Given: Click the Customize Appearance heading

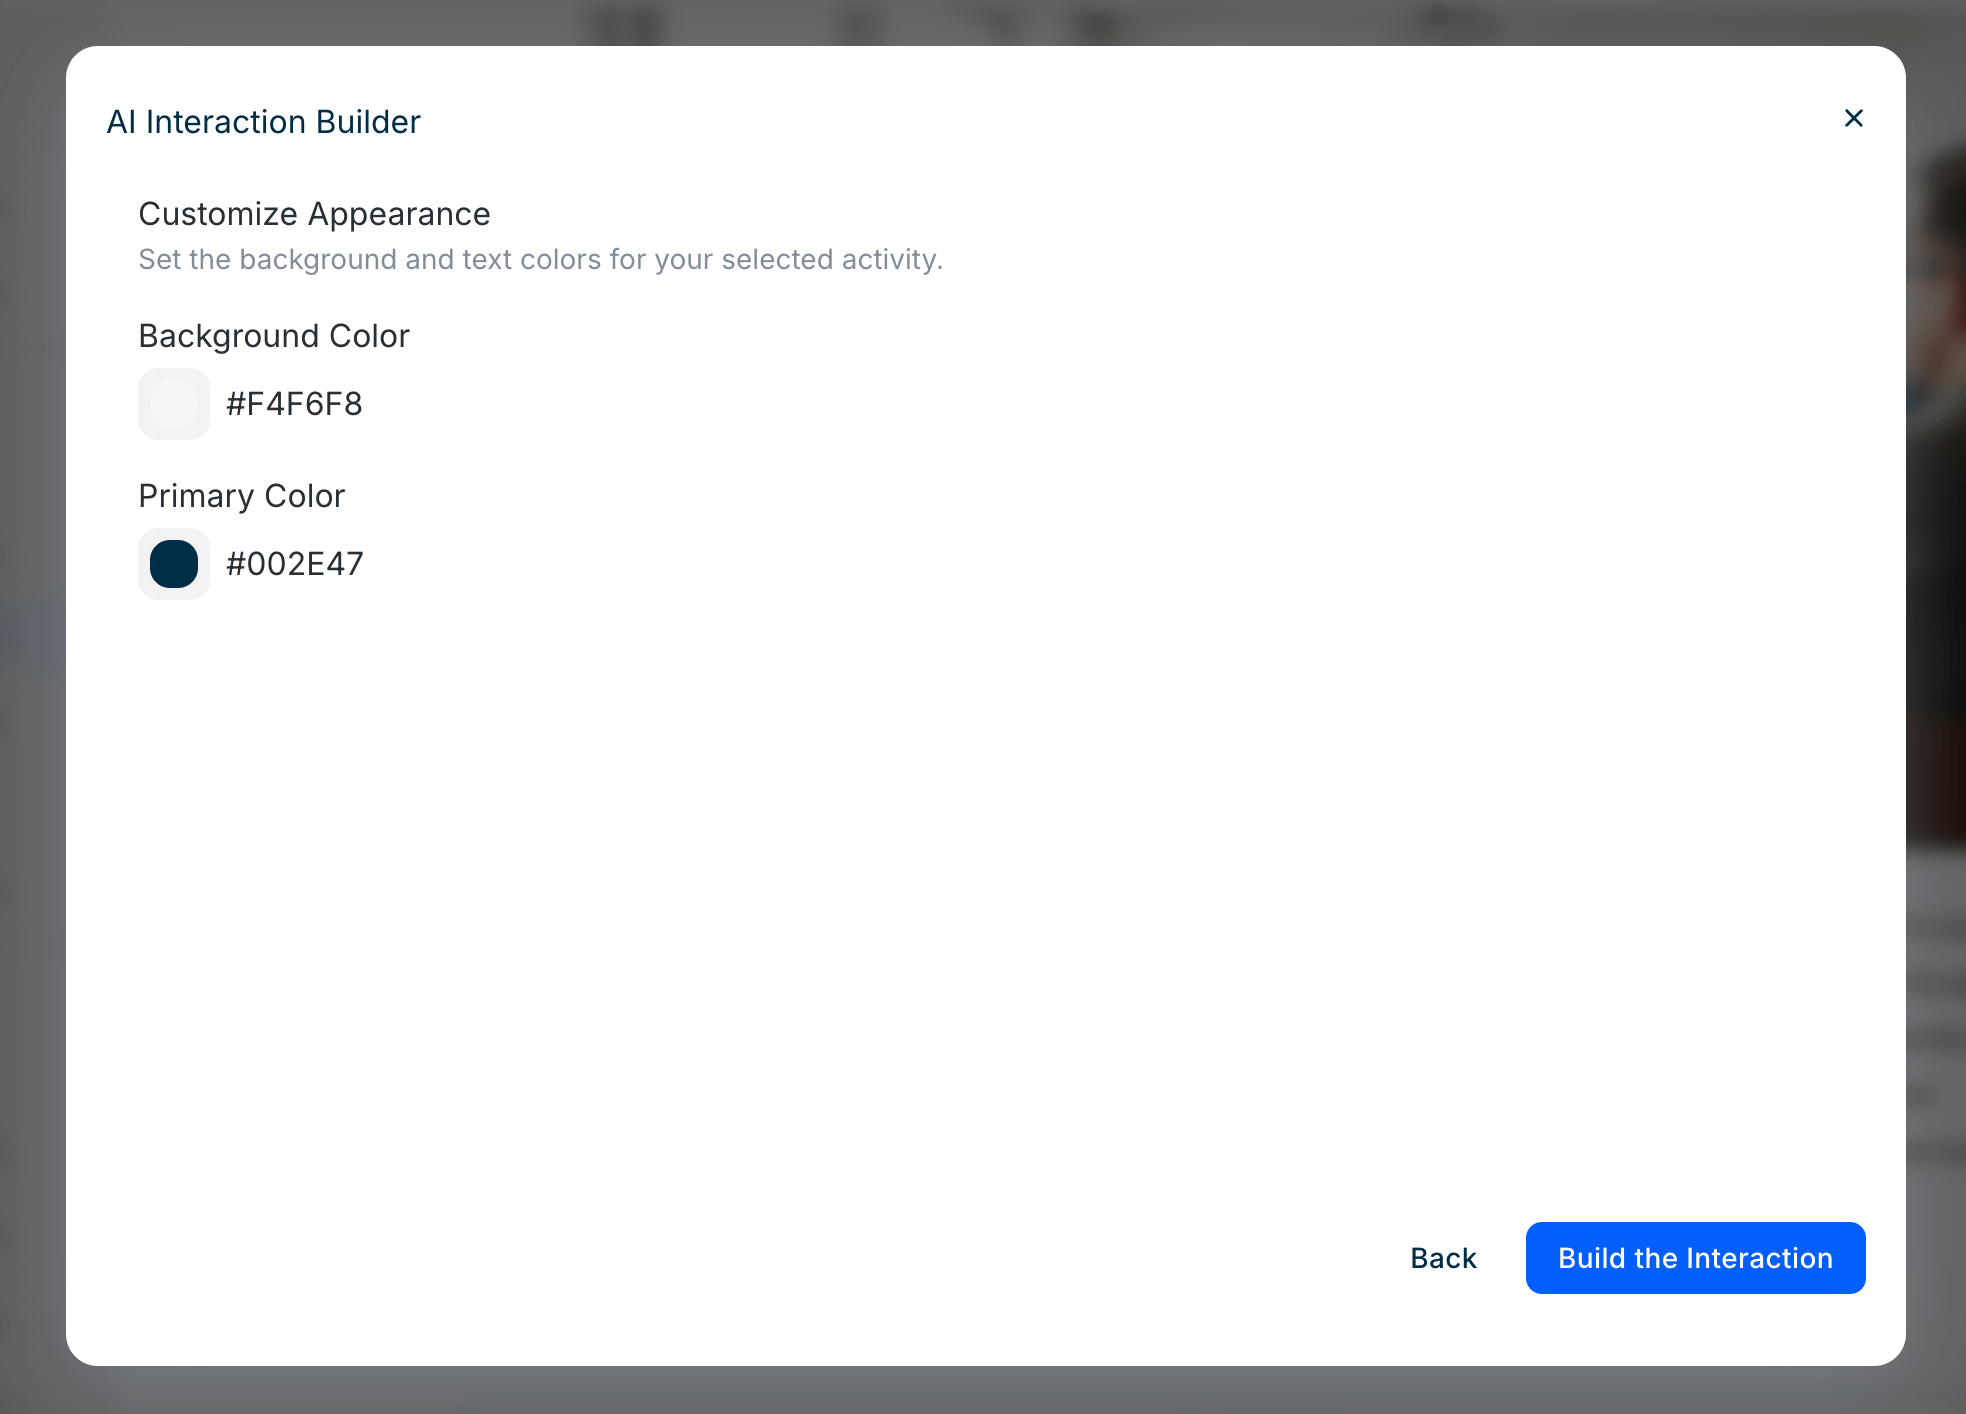Looking at the screenshot, I should point(314,214).
